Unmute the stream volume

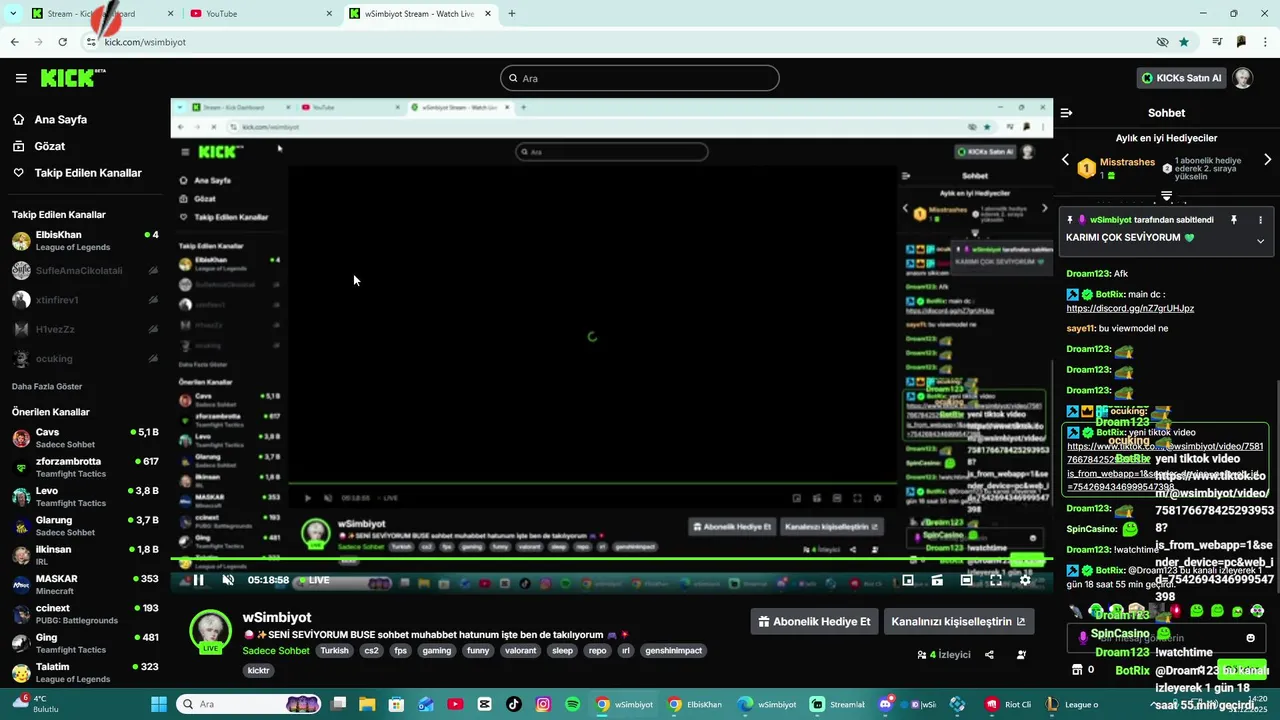[228, 580]
